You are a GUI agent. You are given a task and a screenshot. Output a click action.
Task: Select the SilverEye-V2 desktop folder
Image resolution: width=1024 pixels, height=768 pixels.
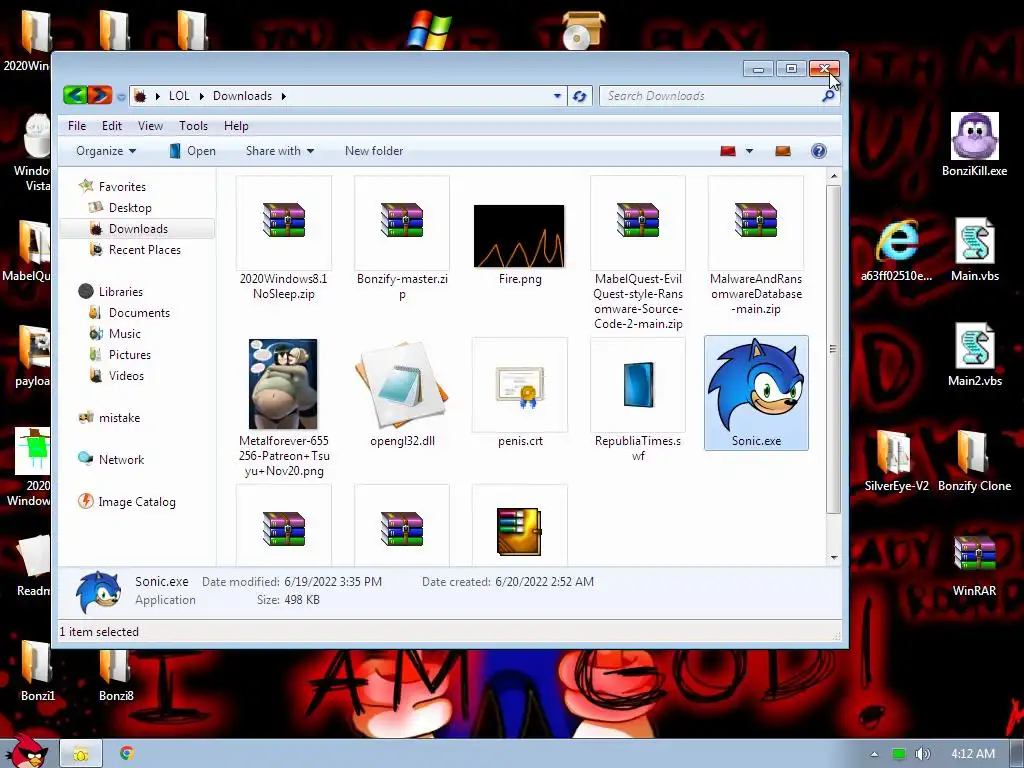click(x=896, y=460)
